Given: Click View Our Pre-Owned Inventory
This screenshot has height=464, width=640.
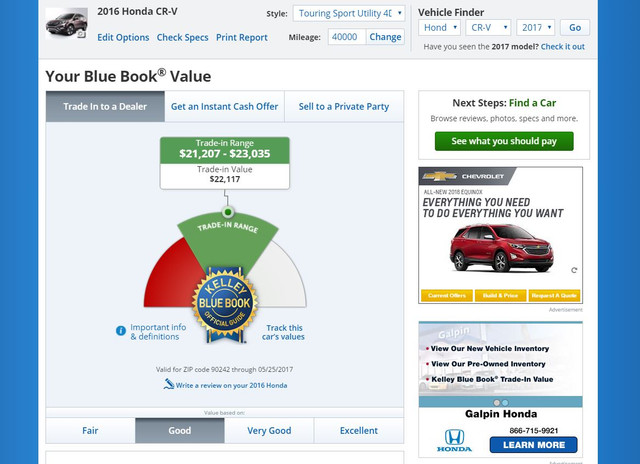Looking at the screenshot, I should (488, 364).
